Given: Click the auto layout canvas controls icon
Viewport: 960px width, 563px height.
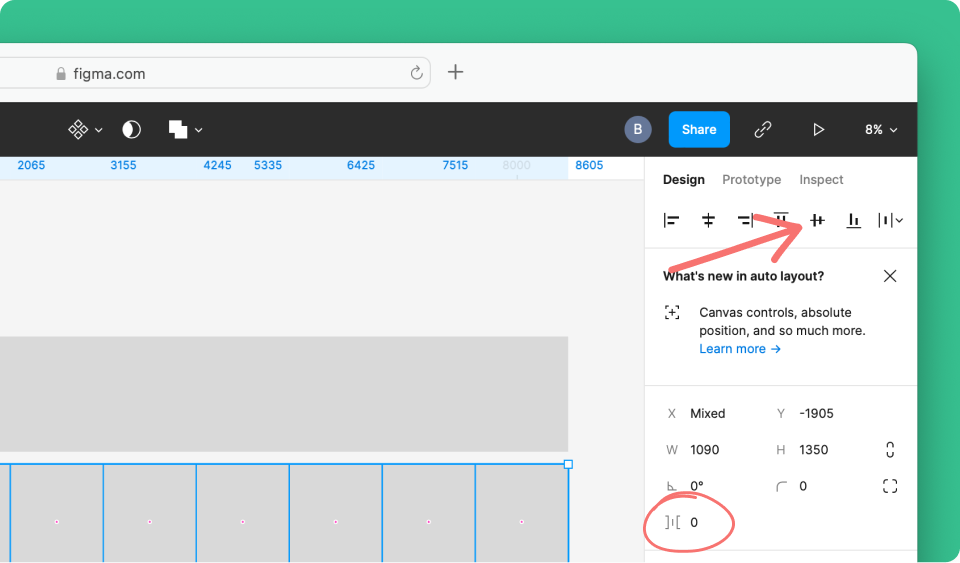Looking at the screenshot, I should pyautogui.click(x=672, y=313).
